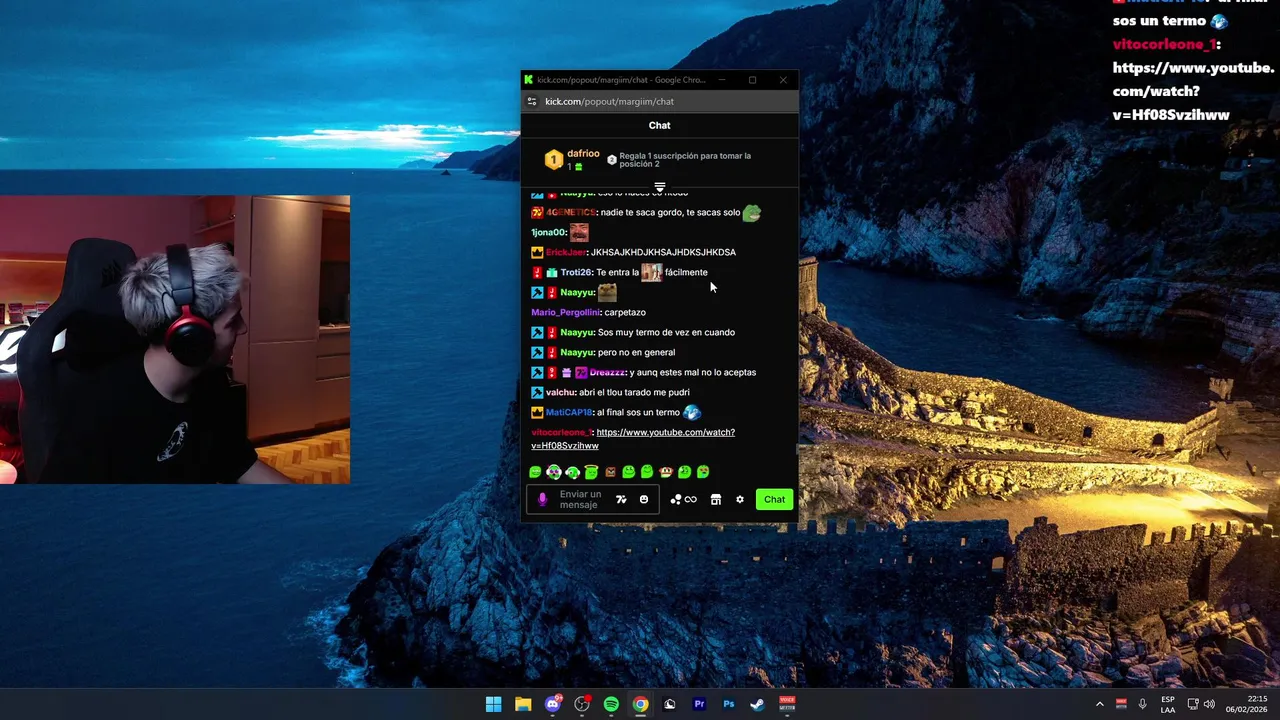
Task: Click the globe emote in MatiCAP18 message
Action: [691, 412]
